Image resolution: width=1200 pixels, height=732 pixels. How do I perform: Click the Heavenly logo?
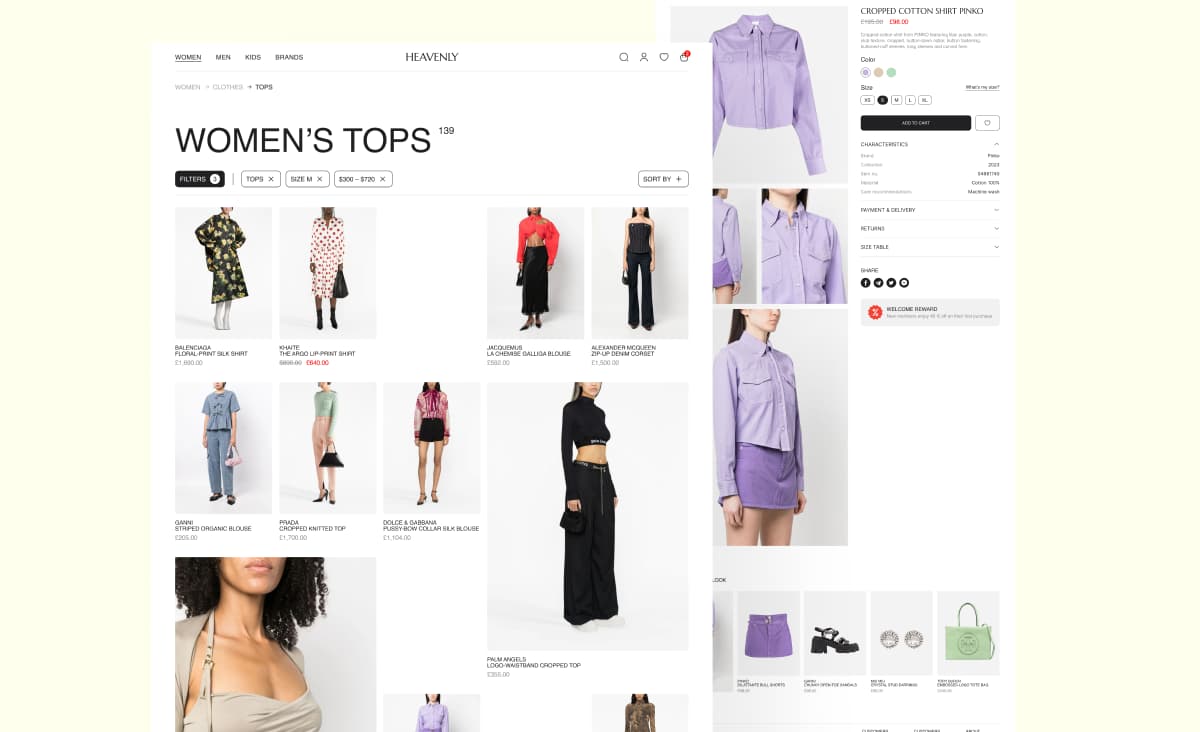432,57
